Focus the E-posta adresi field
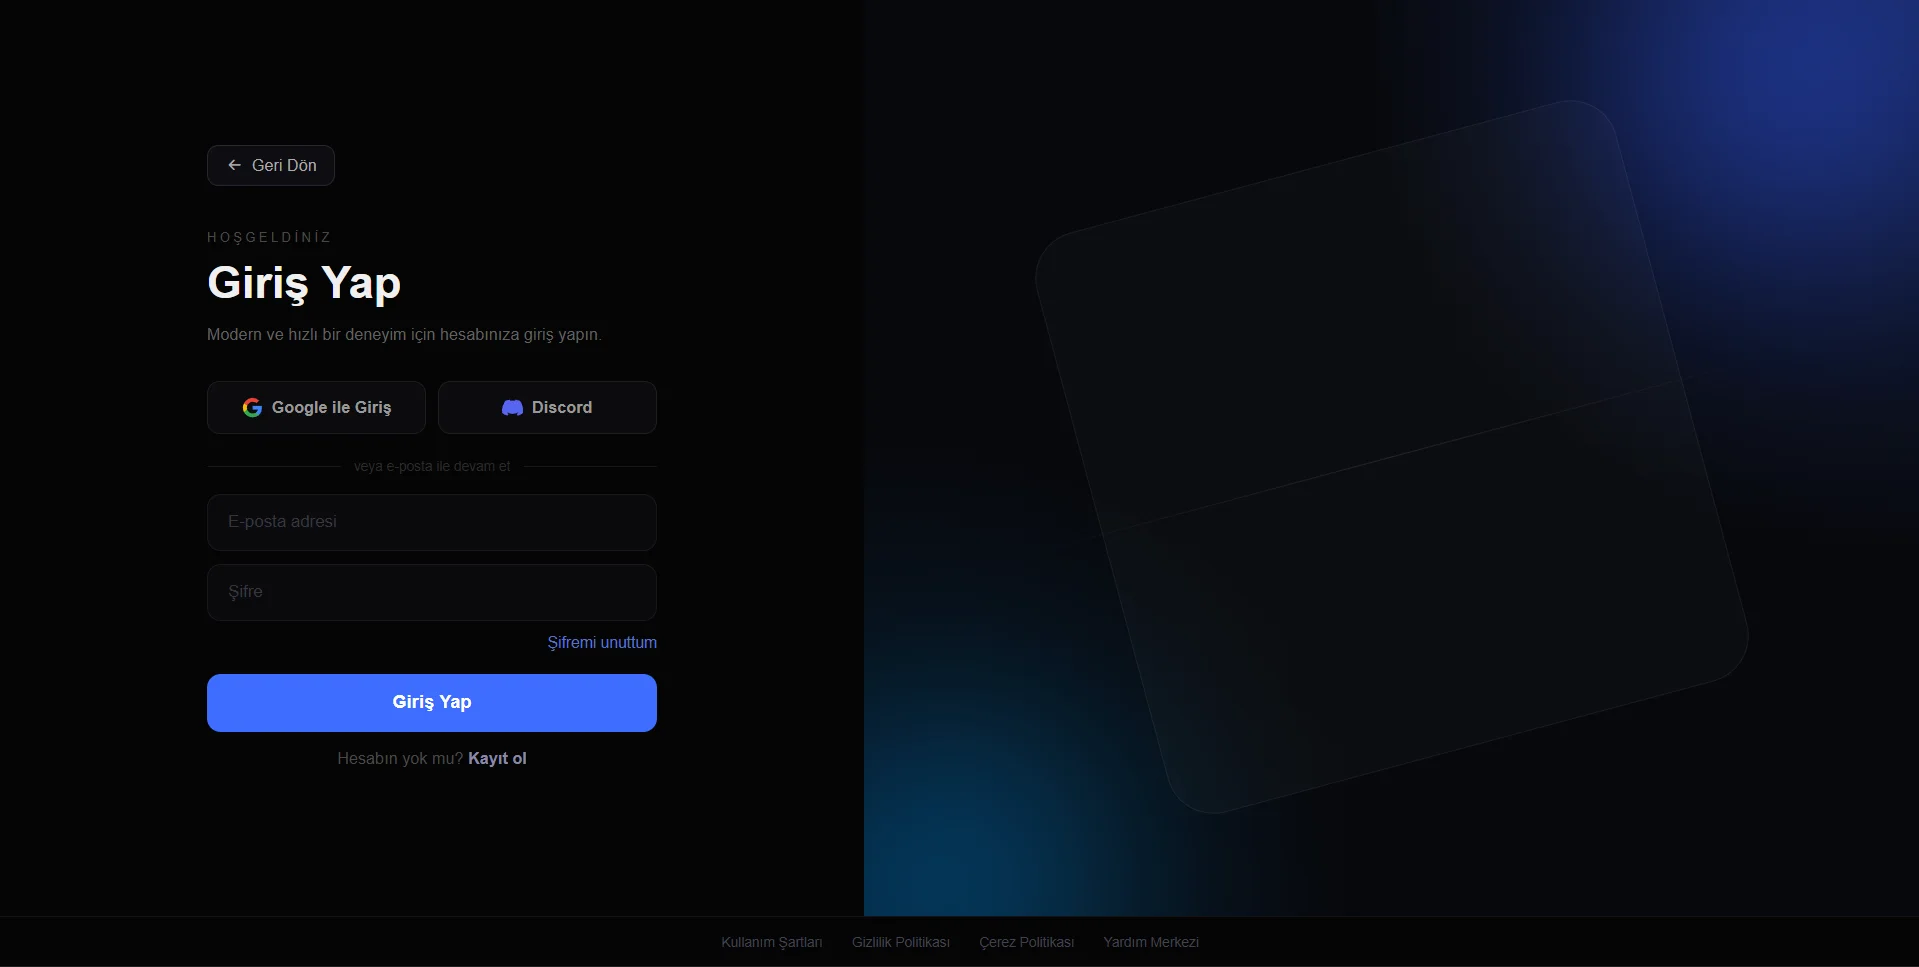 click(432, 522)
